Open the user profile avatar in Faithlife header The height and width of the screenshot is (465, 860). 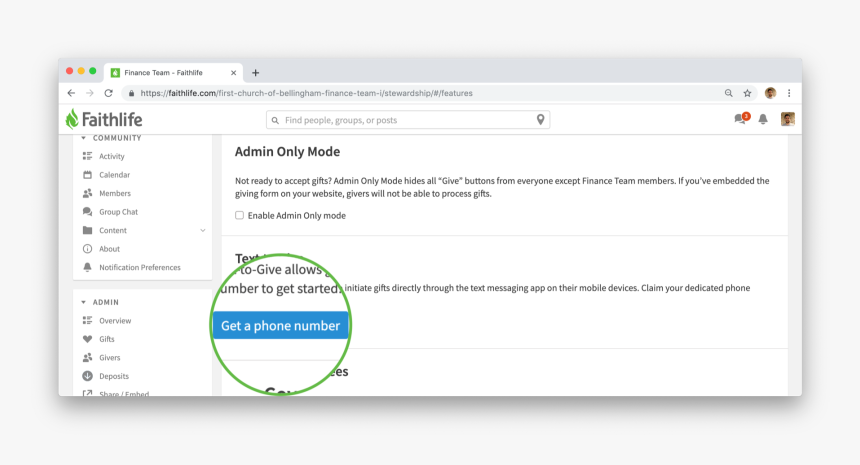point(787,119)
